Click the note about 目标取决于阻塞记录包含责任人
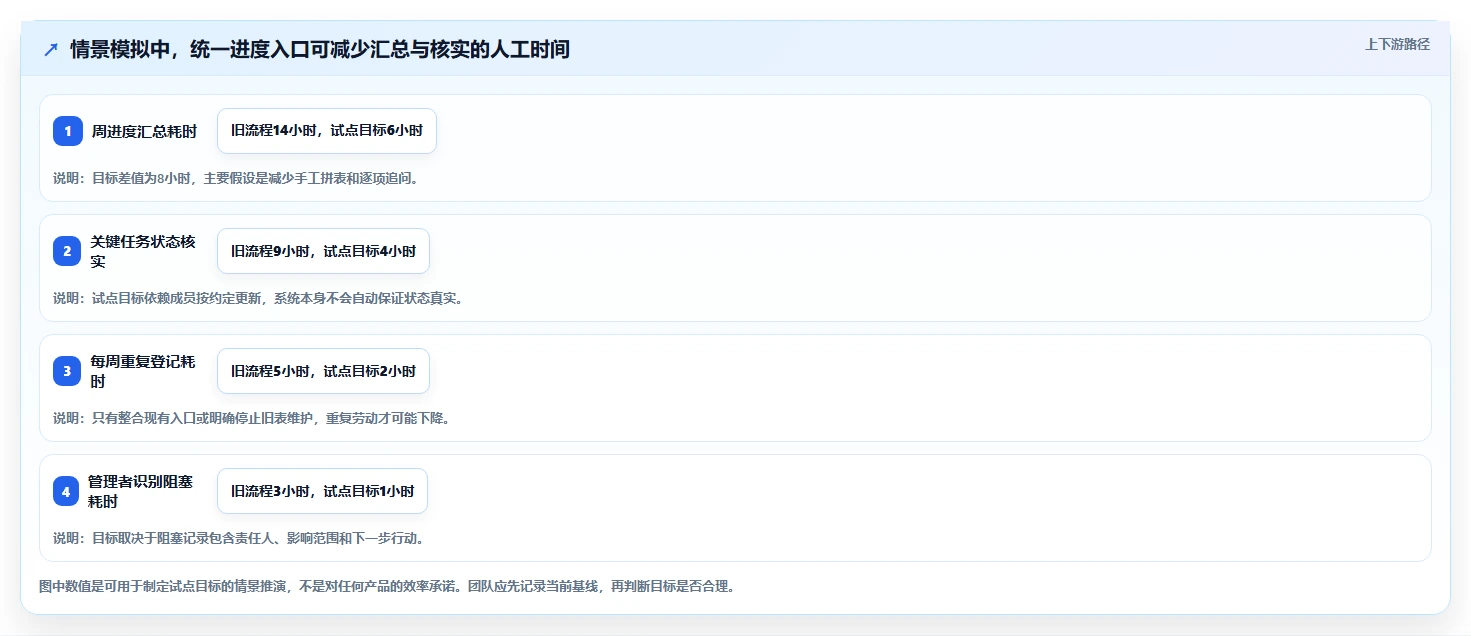 click(239, 538)
